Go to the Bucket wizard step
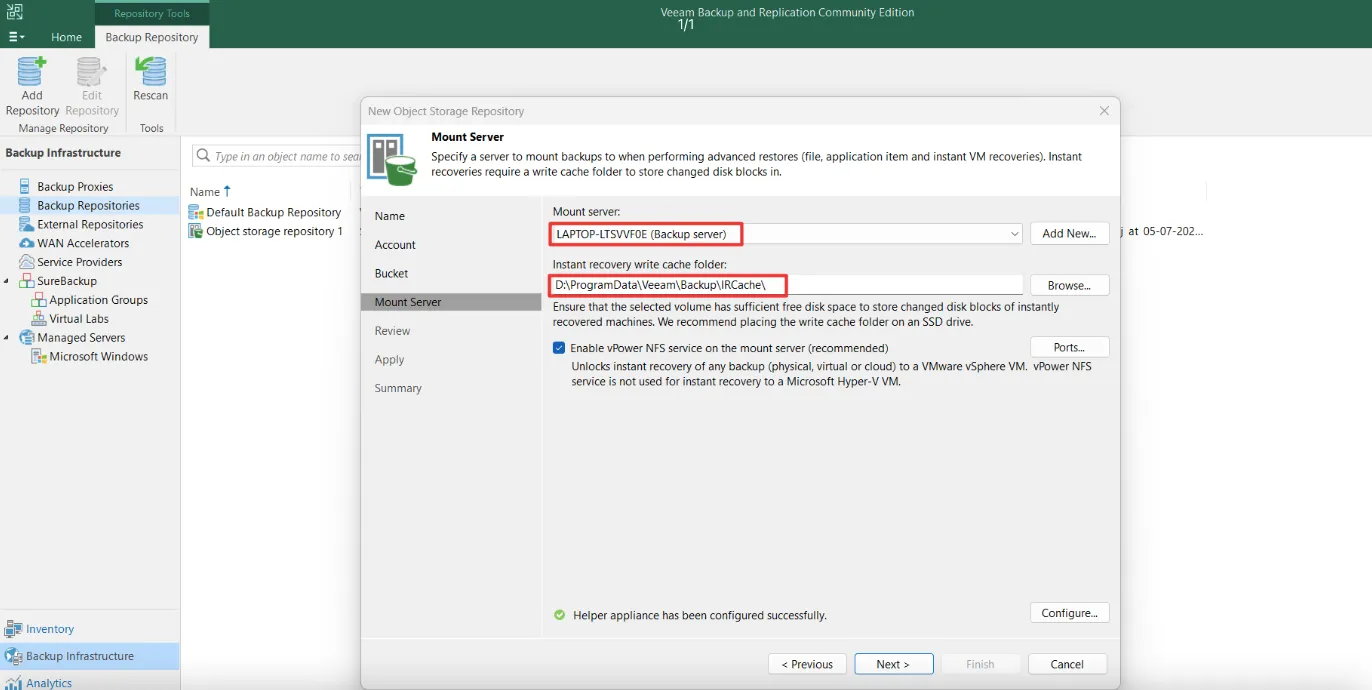Screen dimensions: 1372x690 pyautogui.click(x=392, y=273)
